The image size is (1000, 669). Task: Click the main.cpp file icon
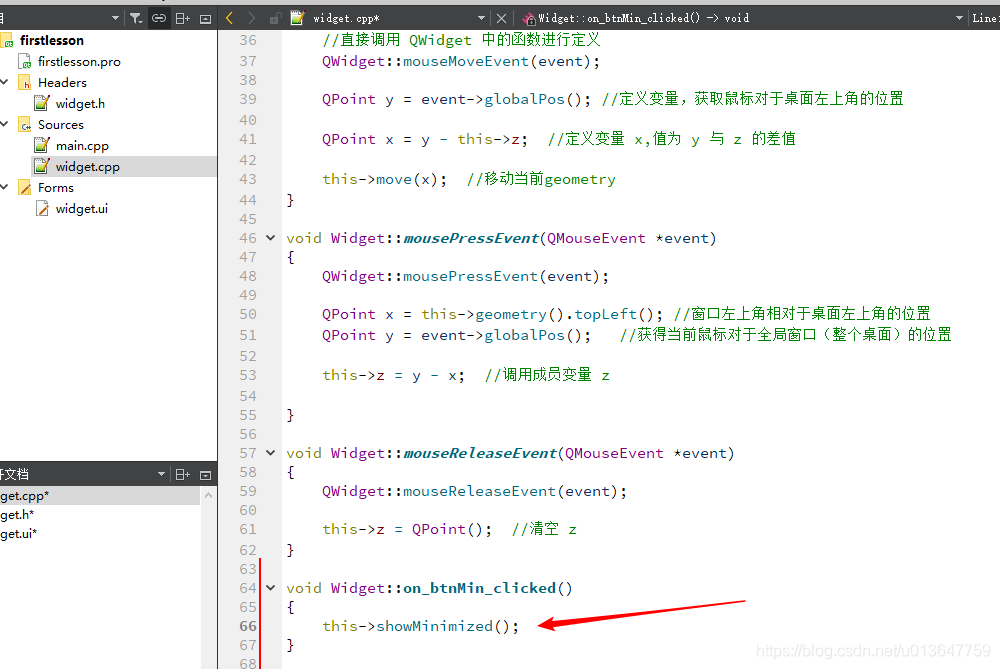pyautogui.click(x=42, y=145)
